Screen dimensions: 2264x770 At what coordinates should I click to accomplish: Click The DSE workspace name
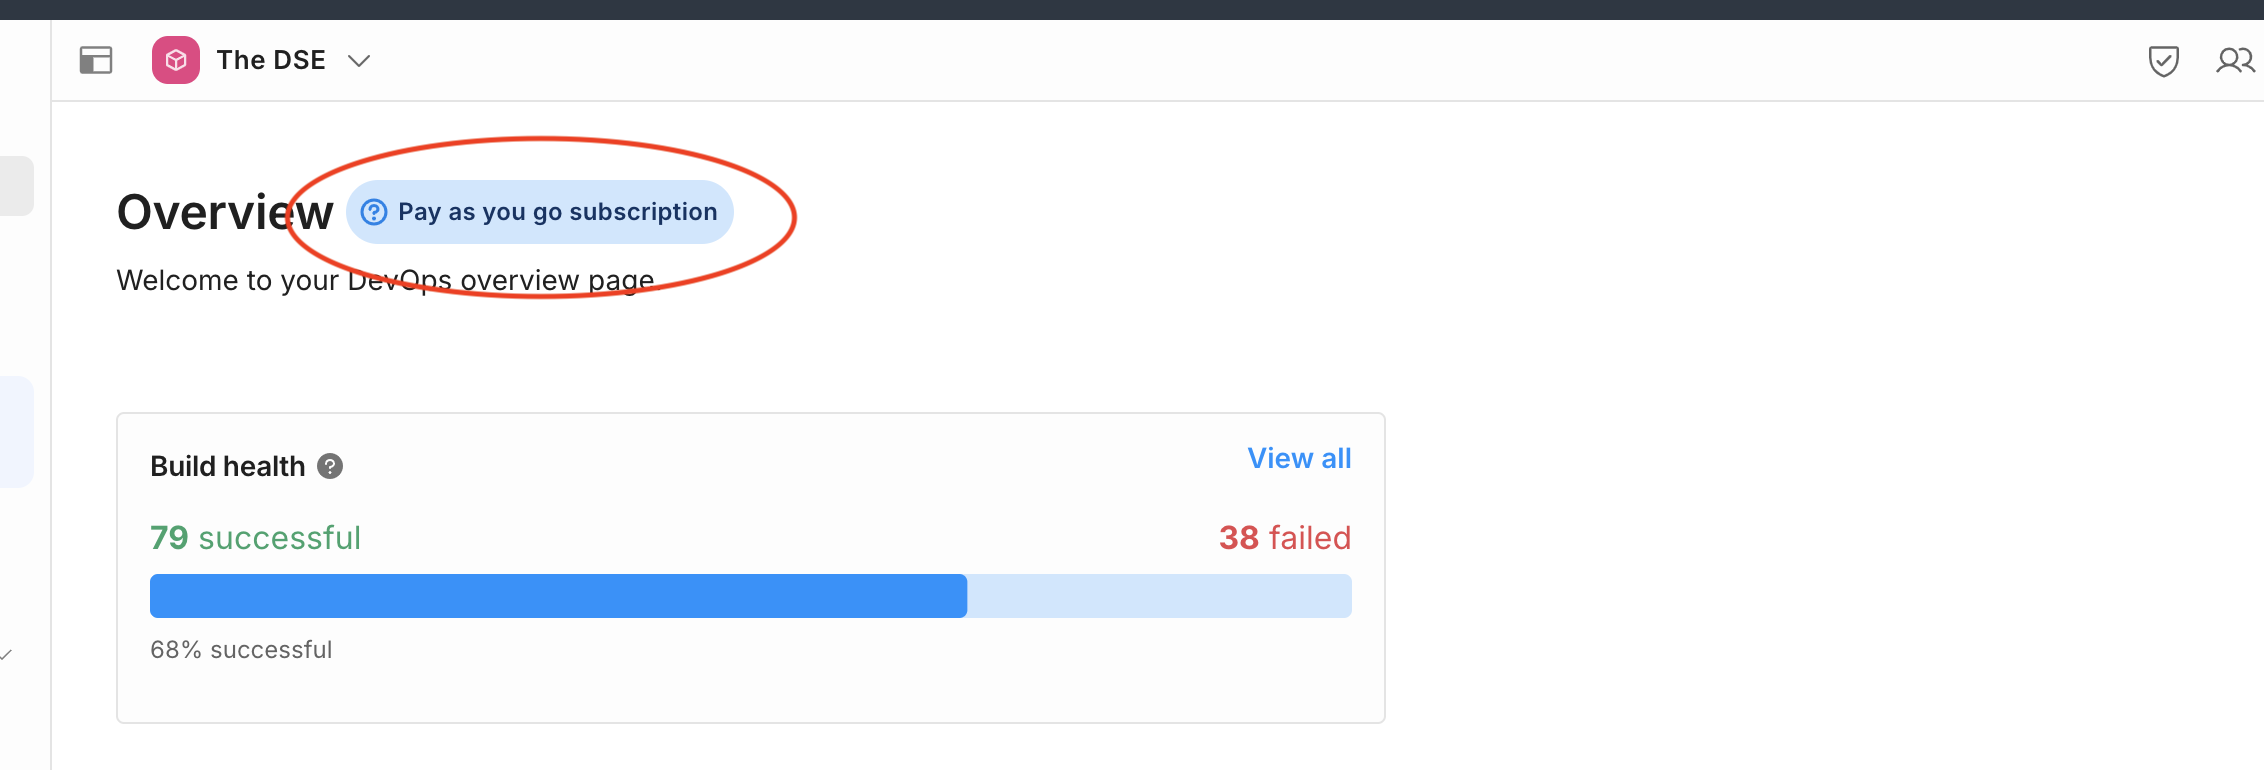271,61
